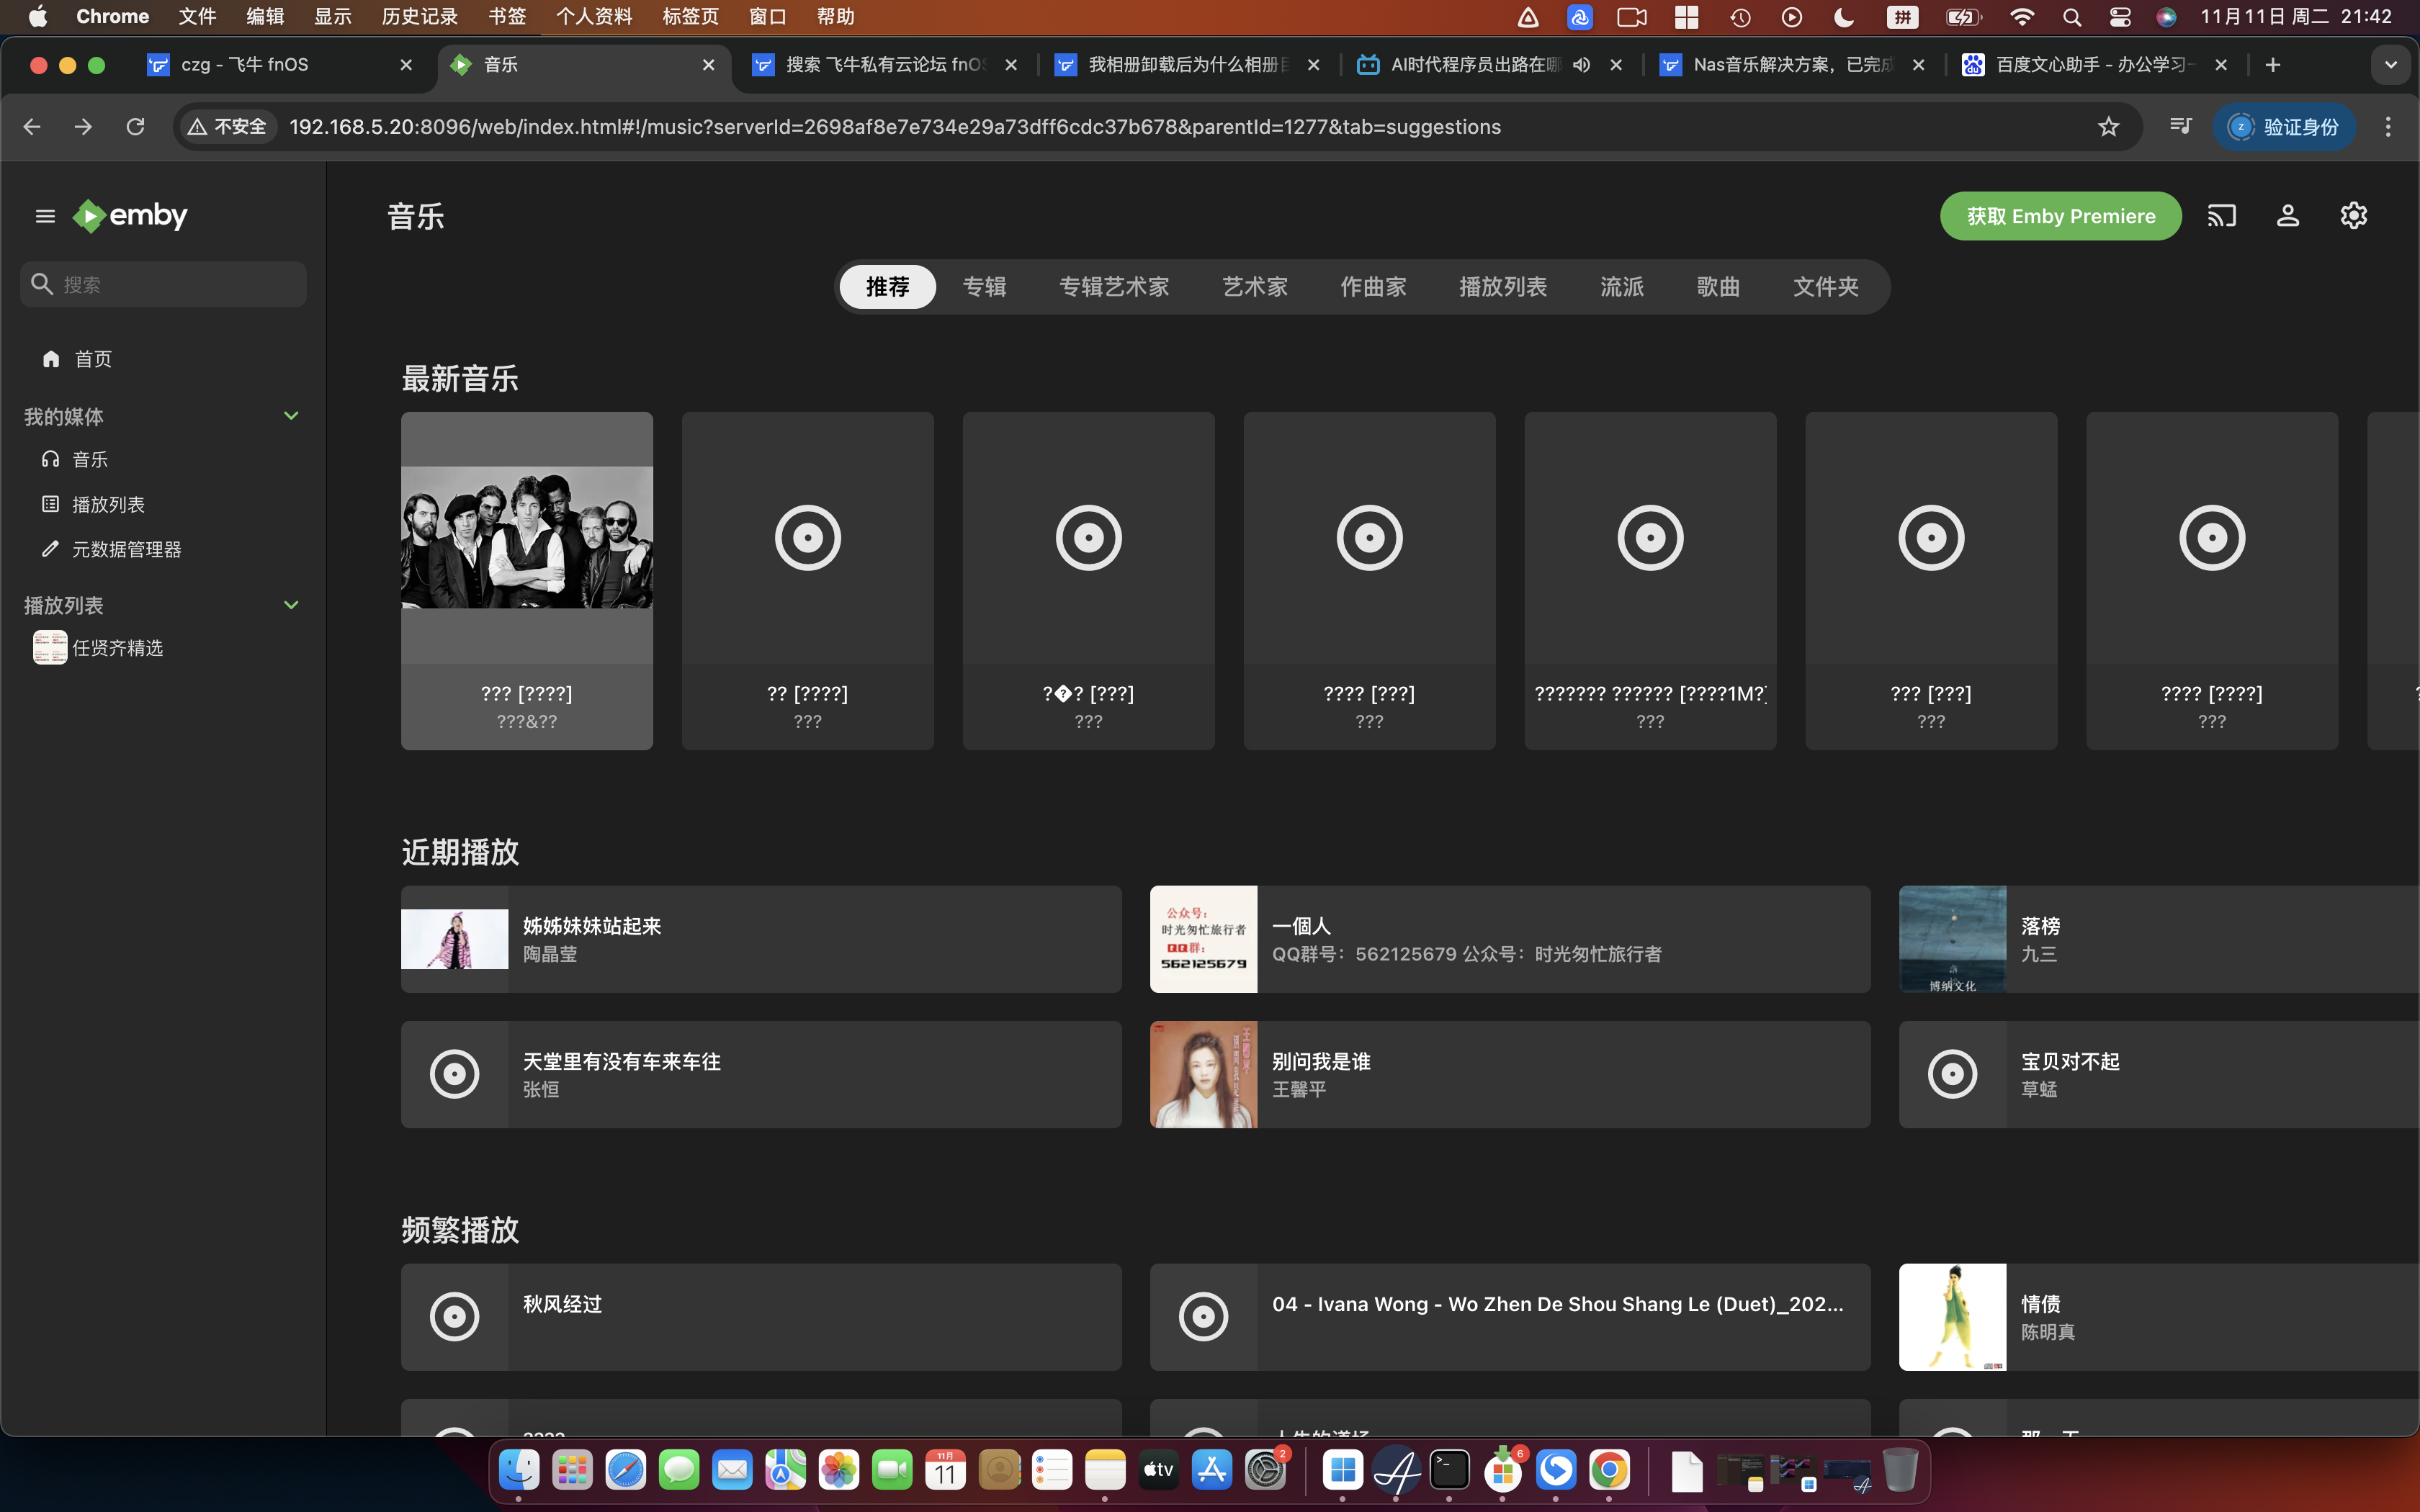
Task: Open Emby settings gear icon
Action: click(x=2354, y=216)
